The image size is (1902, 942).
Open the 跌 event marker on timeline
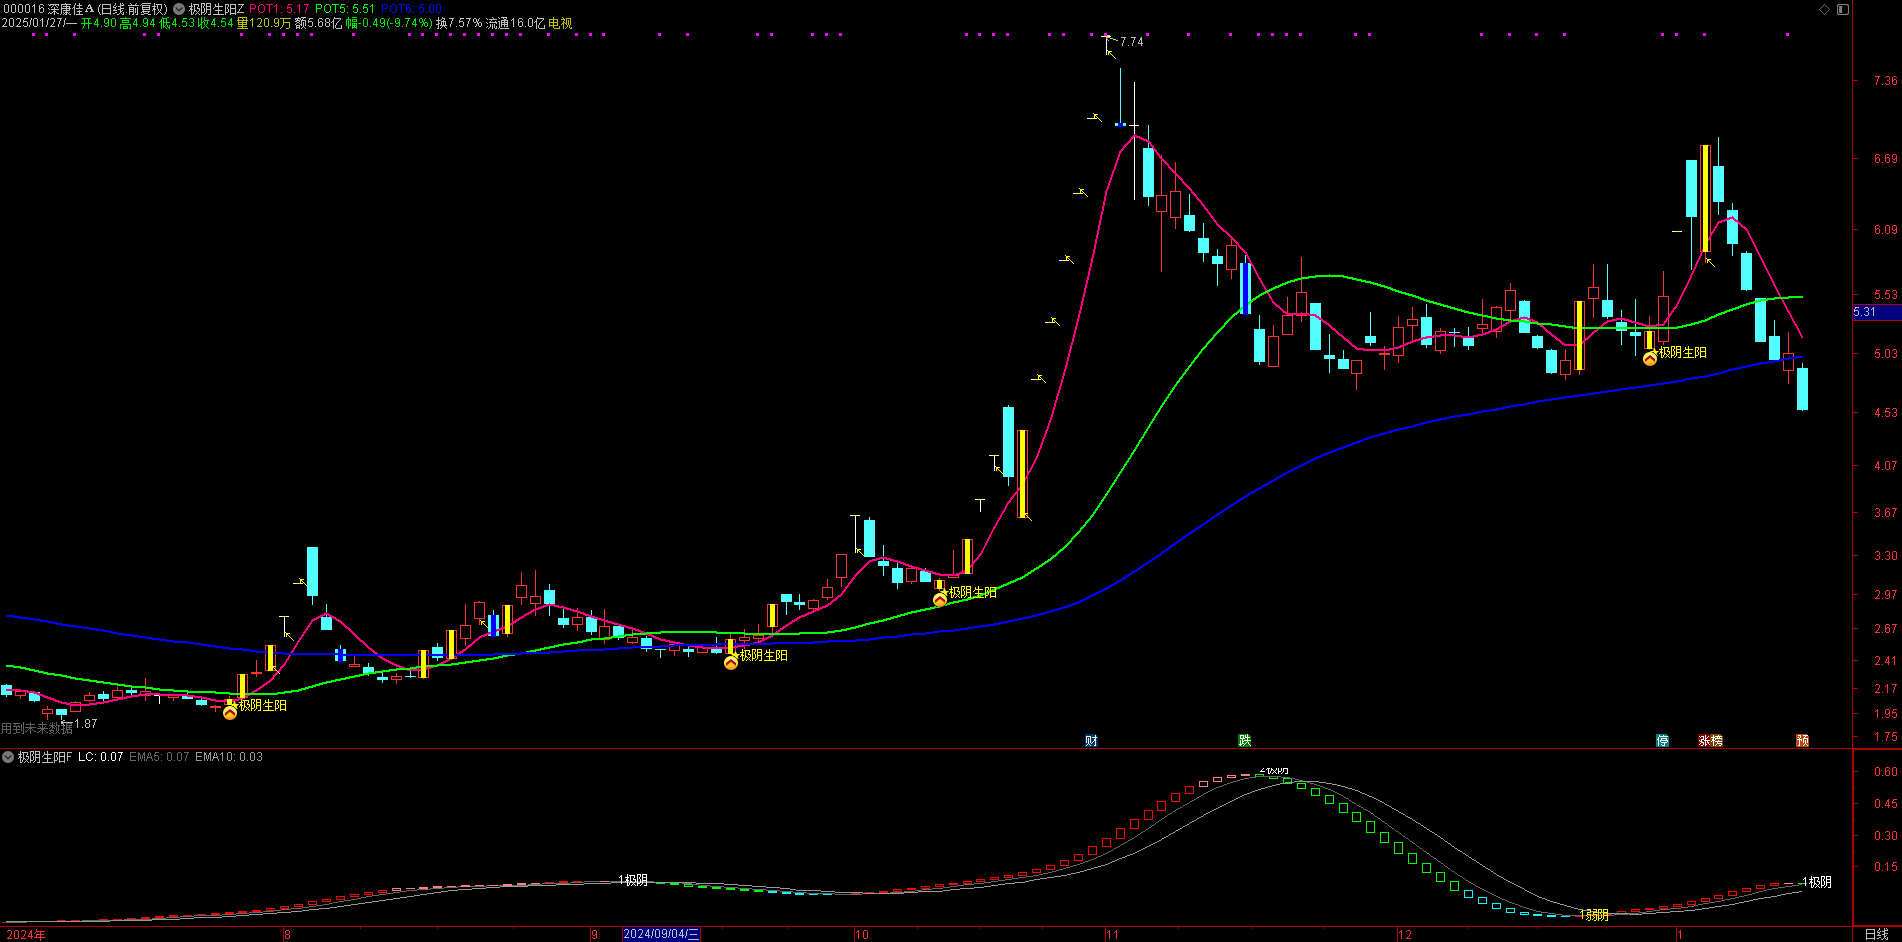point(1245,741)
